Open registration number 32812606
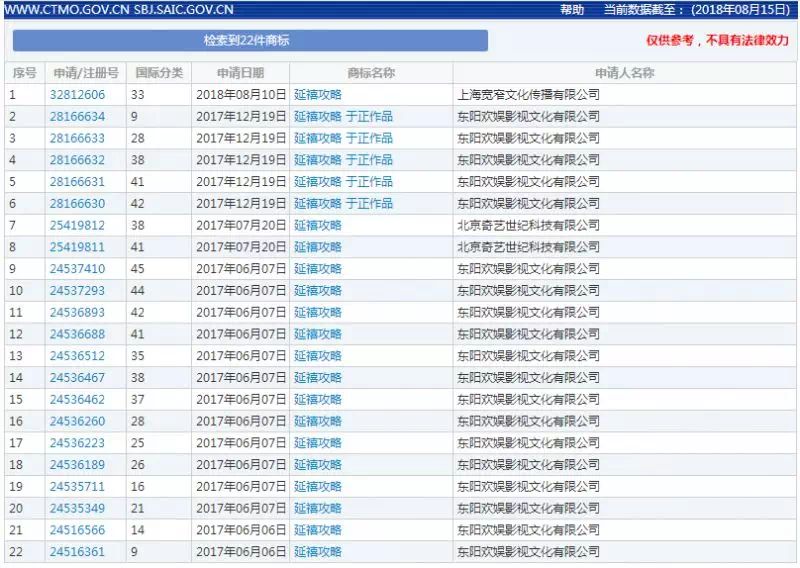Viewport: 800px width, 568px height. (77, 94)
